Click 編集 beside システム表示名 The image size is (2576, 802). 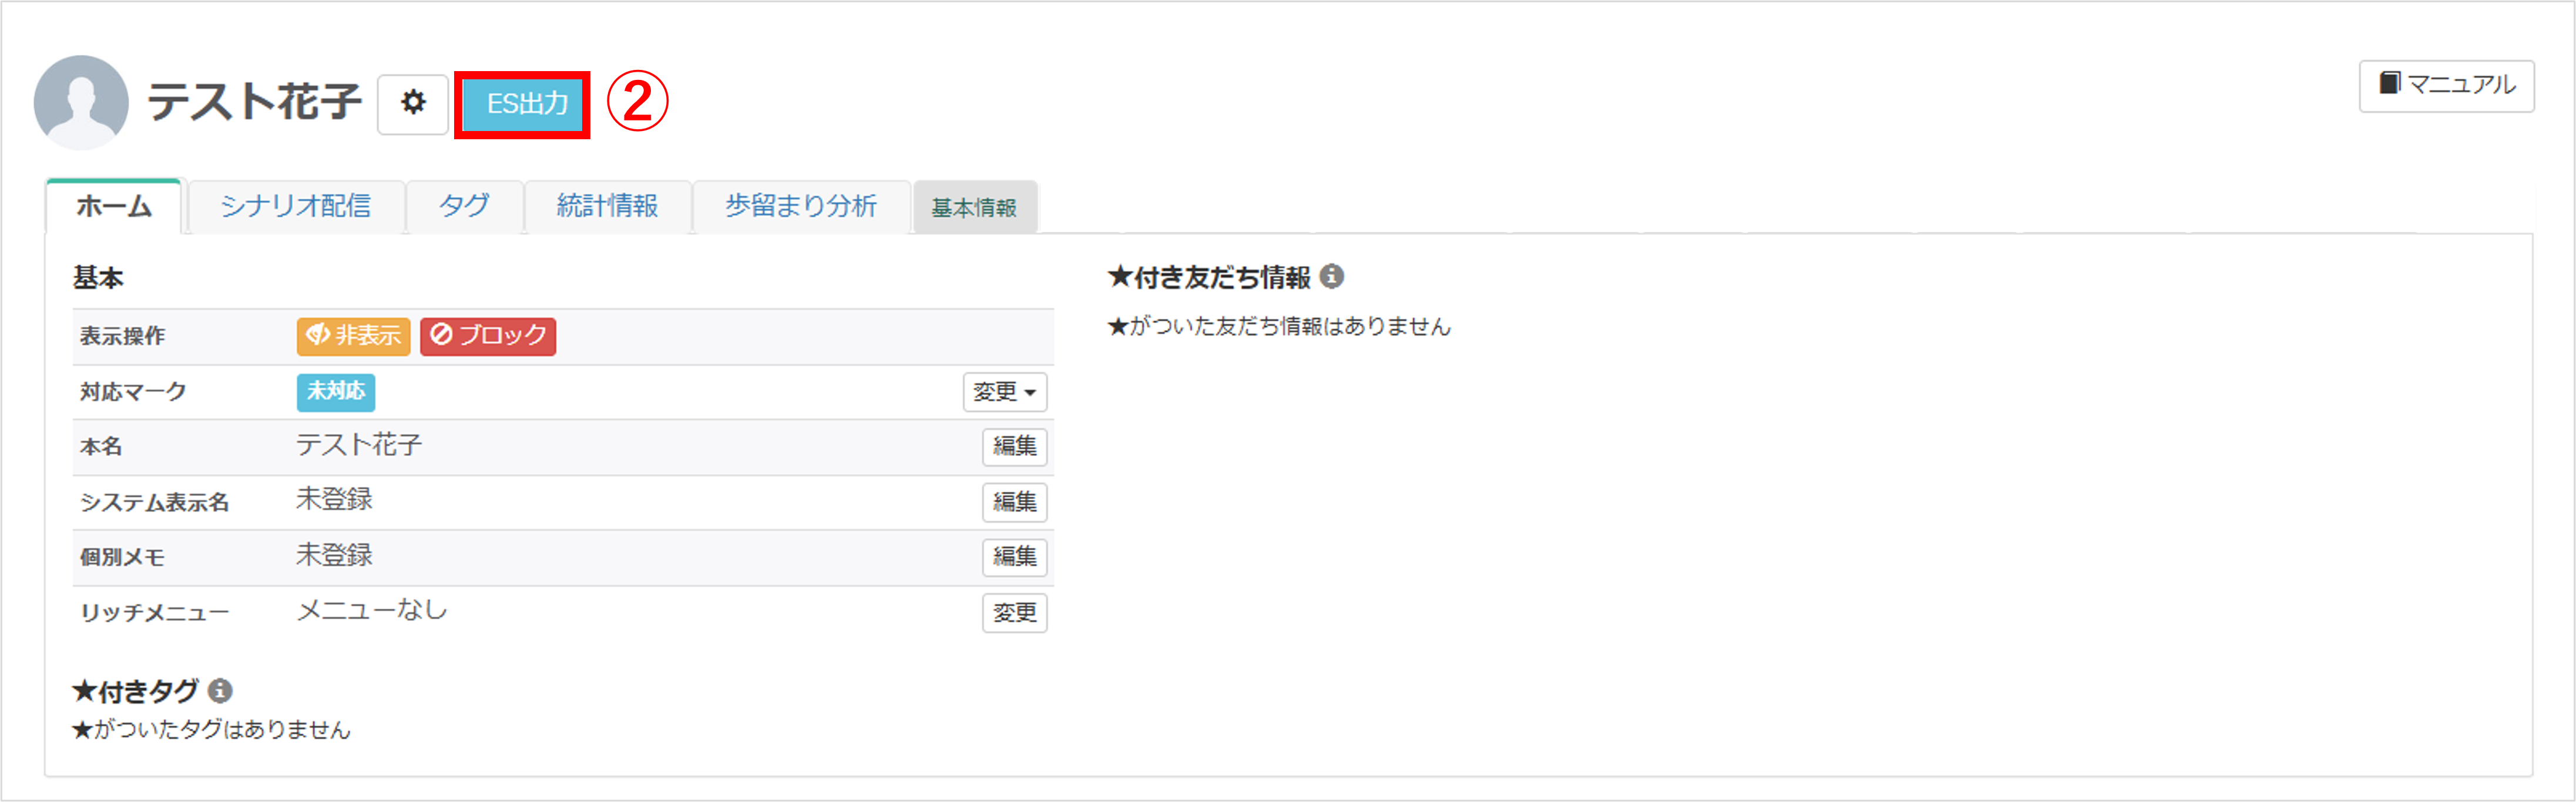[x=1013, y=502]
